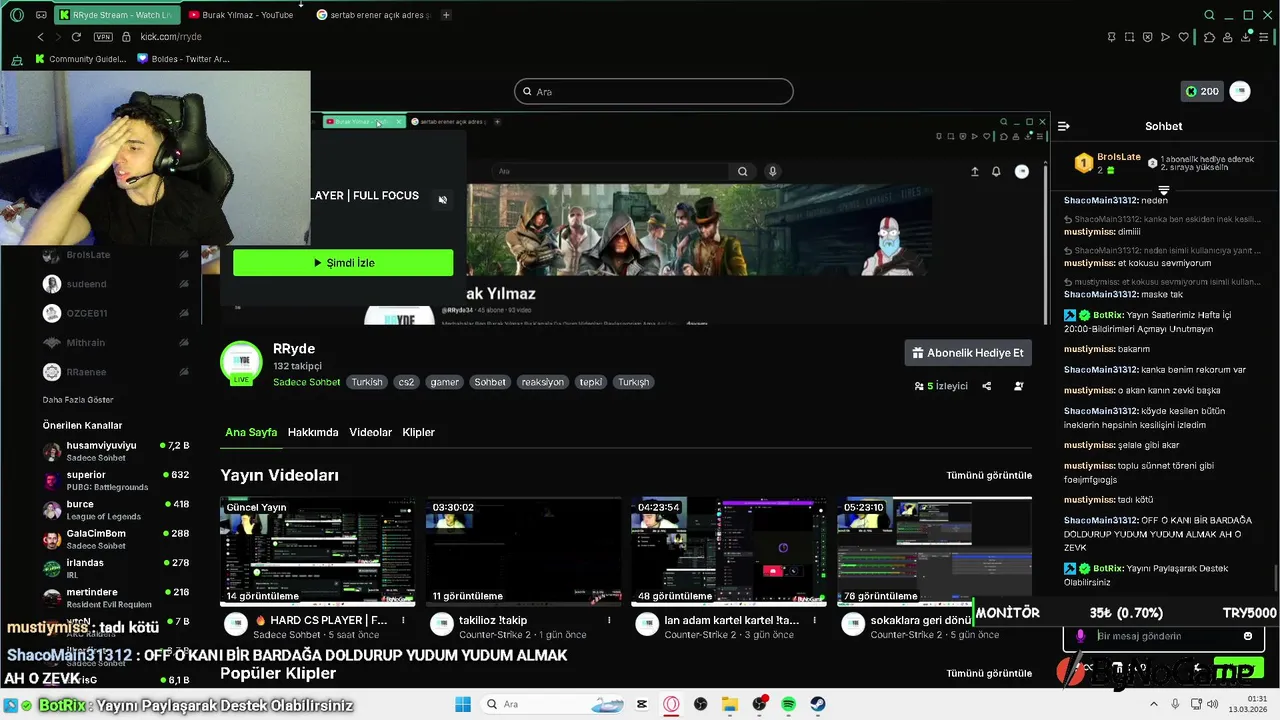The height and width of the screenshot is (720, 1280).
Task: Click the Şimdi İzle watch button
Action: (343, 263)
